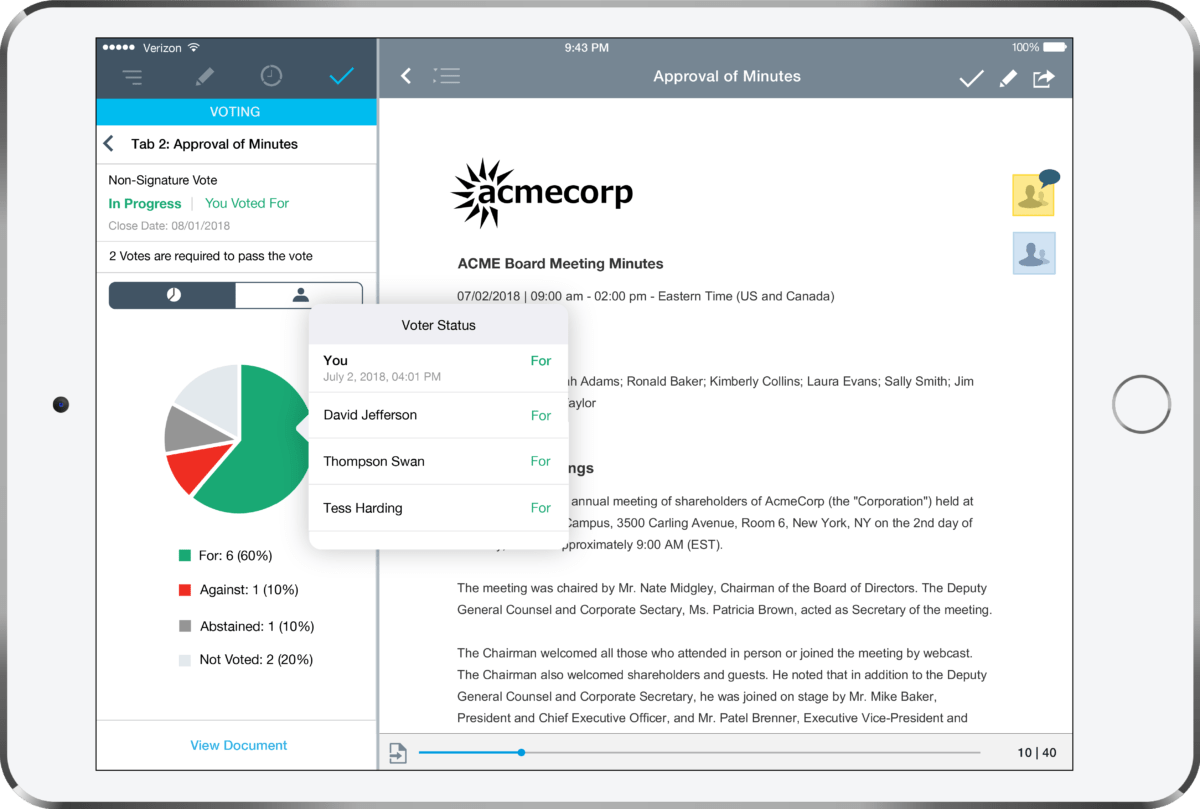
Task: Select Thompson Swan in Voter Status
Action: [438, 461]
